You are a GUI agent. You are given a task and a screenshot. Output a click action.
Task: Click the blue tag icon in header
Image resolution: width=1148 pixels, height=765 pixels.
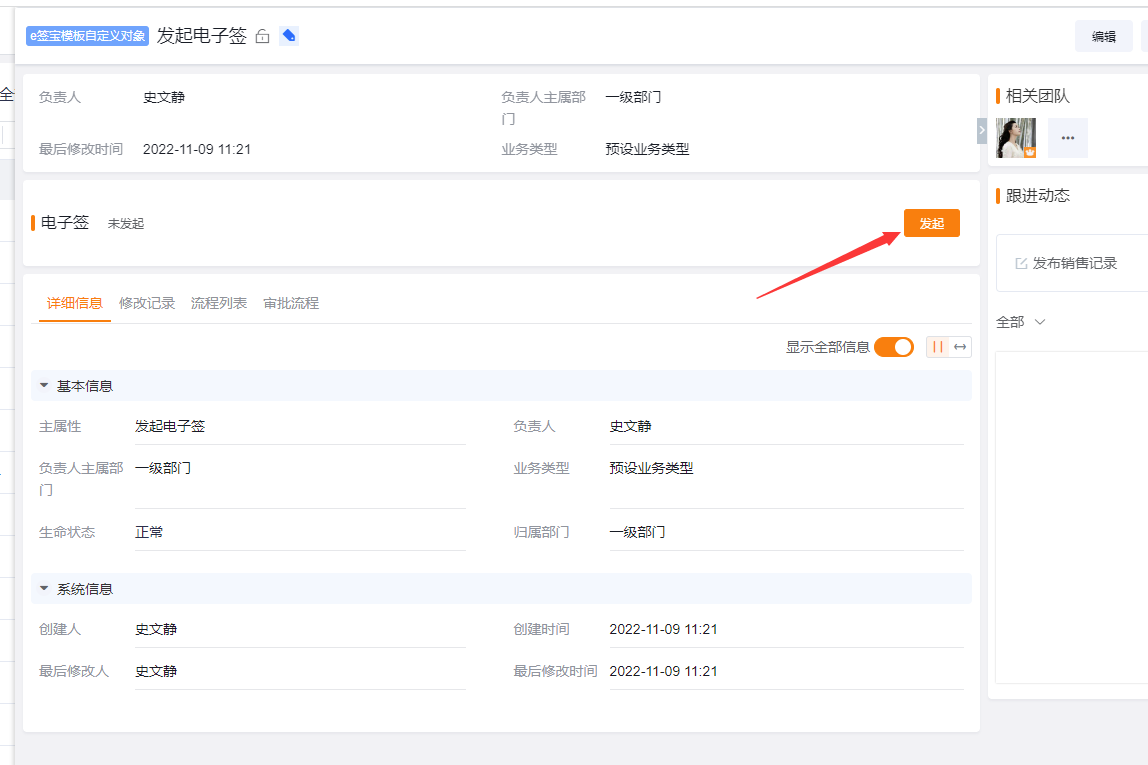[289, 35]
